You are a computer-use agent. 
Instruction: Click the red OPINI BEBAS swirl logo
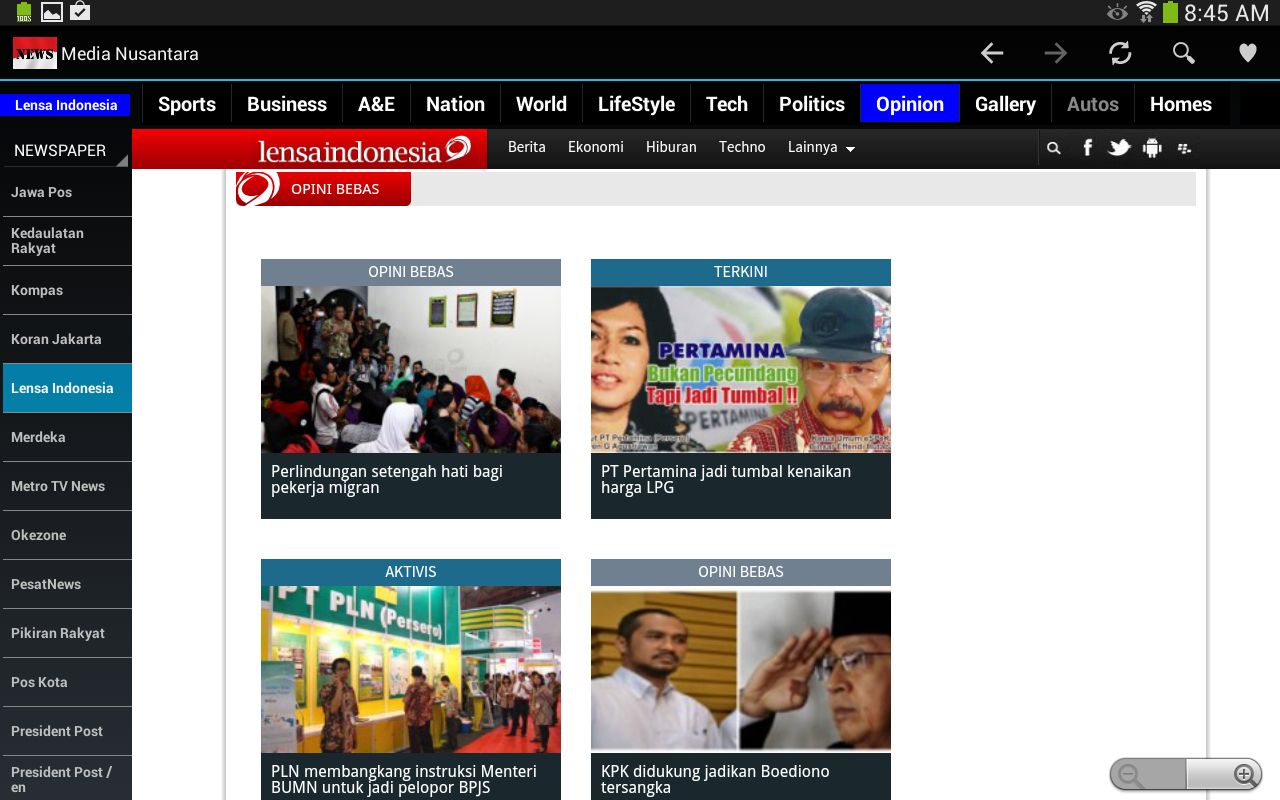pos(257,188)
